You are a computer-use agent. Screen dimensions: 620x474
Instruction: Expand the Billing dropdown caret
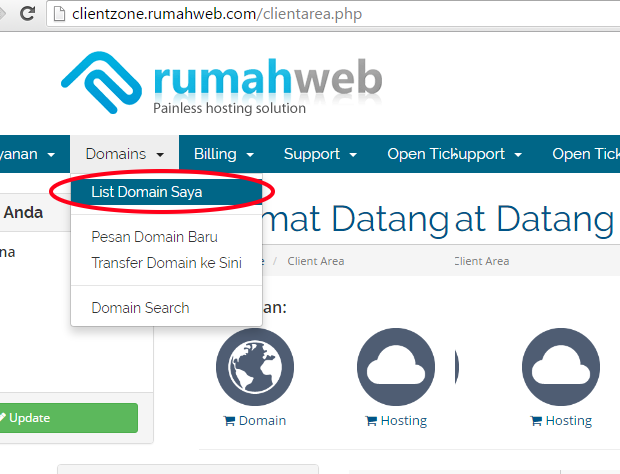coord(250,155)
